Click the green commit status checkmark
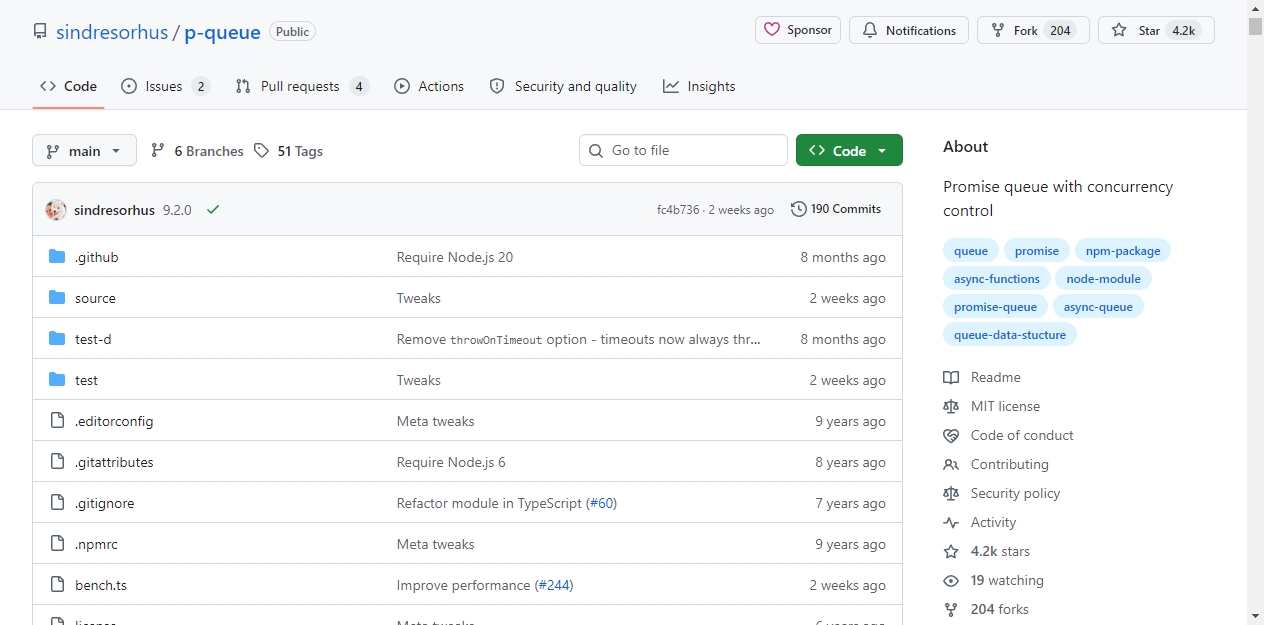Screen dimensions: 1264x625 (x=213, y=210)
